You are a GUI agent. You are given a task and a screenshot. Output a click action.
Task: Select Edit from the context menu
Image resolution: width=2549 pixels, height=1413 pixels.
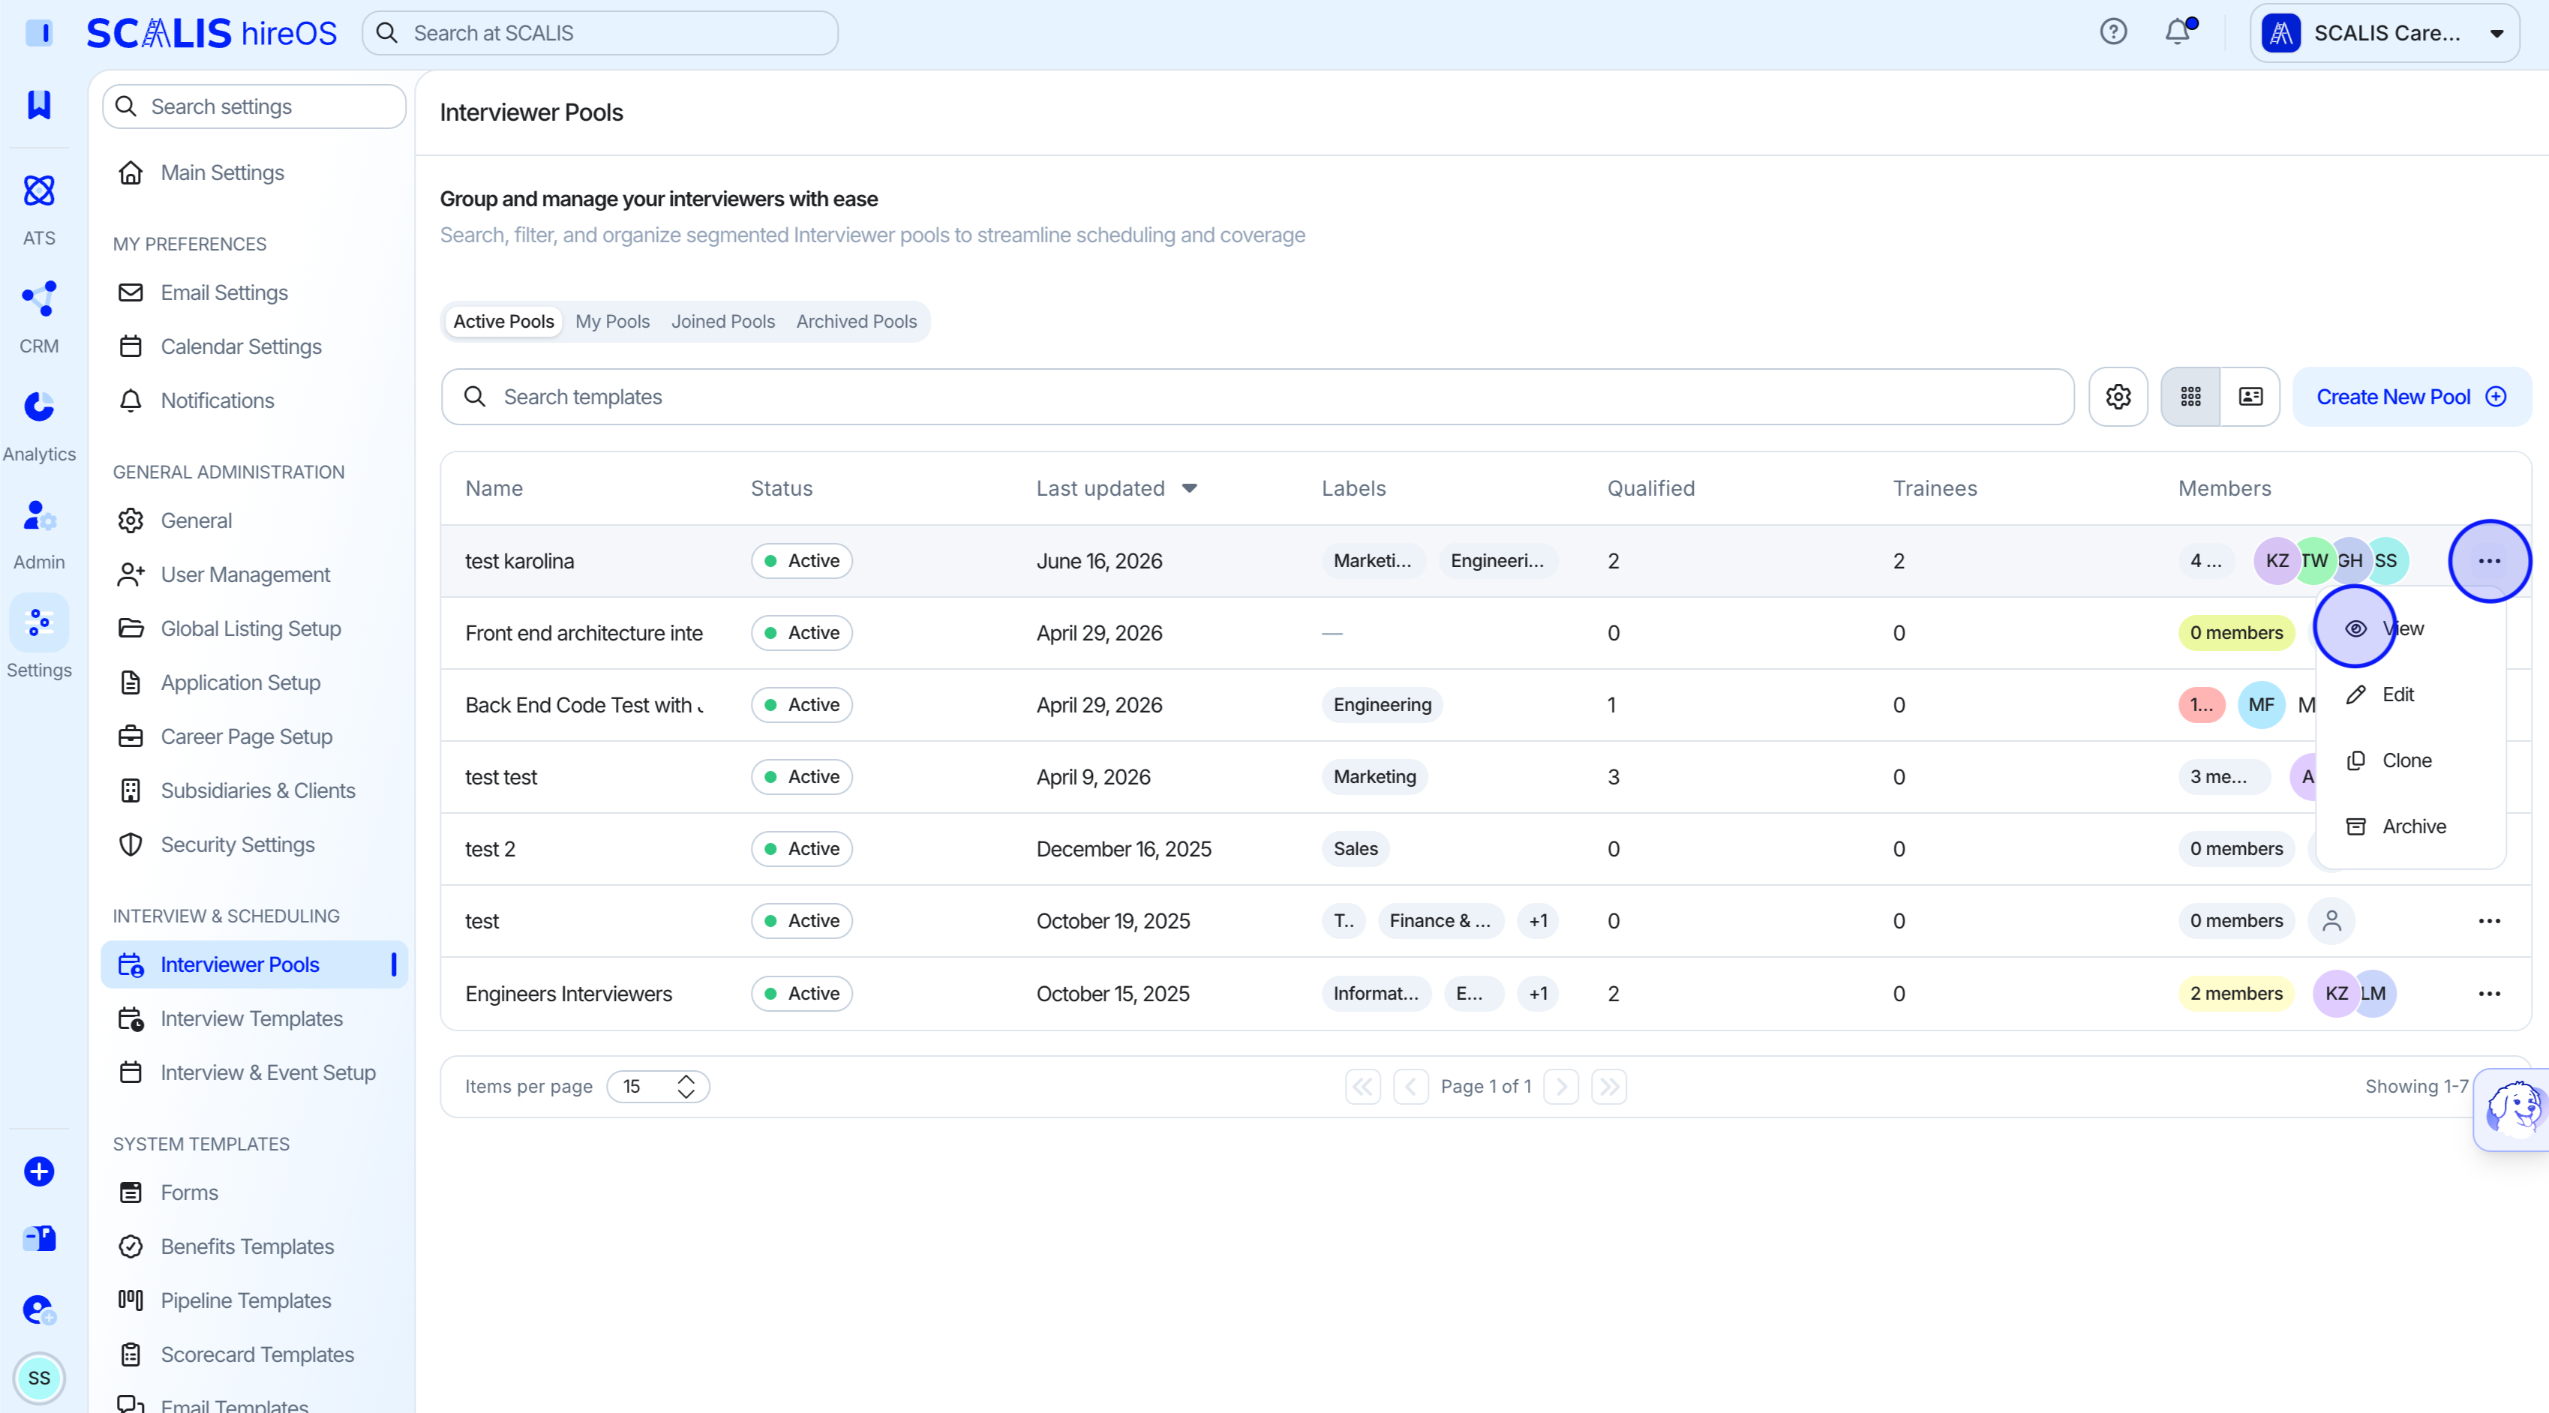[x=2410, y=695]
